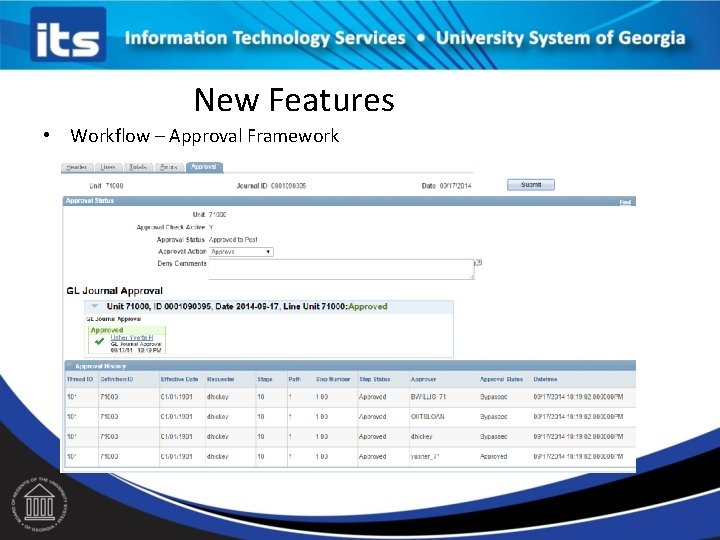Viewport: 720px width, 540px height.
Task: Click the Thread ID column header
Action: pos(80,379)
